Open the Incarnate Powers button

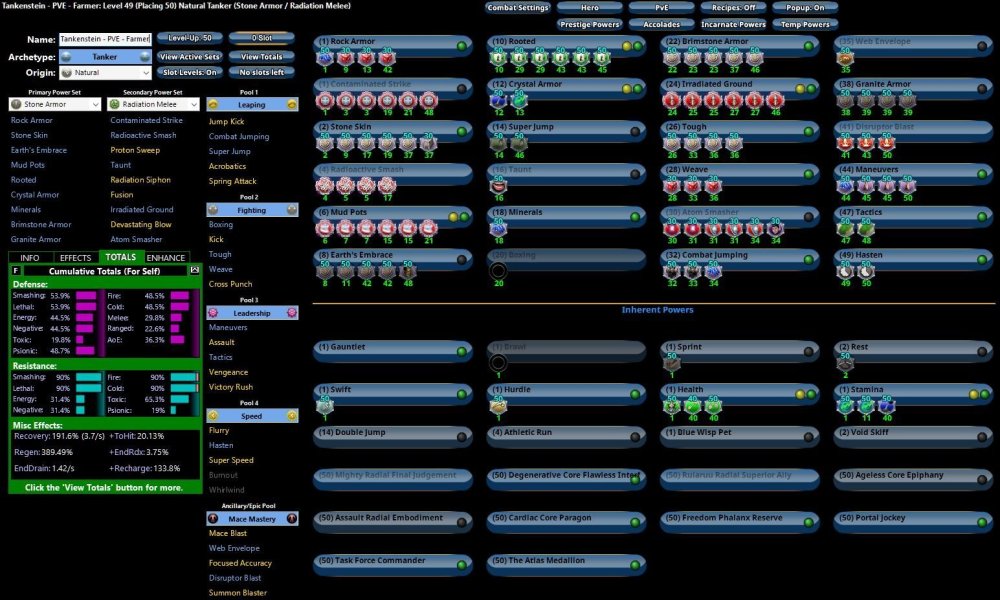(x=733, y=24)
